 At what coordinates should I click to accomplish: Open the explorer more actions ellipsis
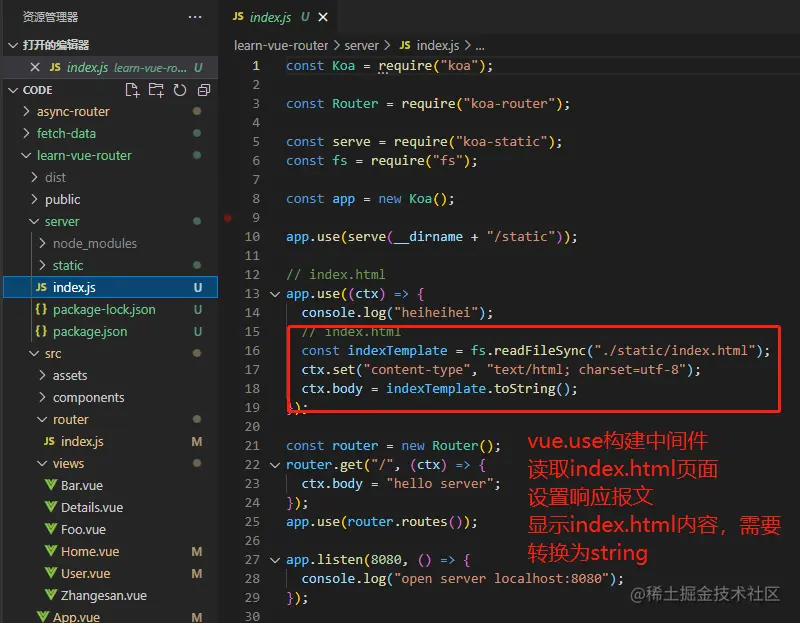click(195, 17)
